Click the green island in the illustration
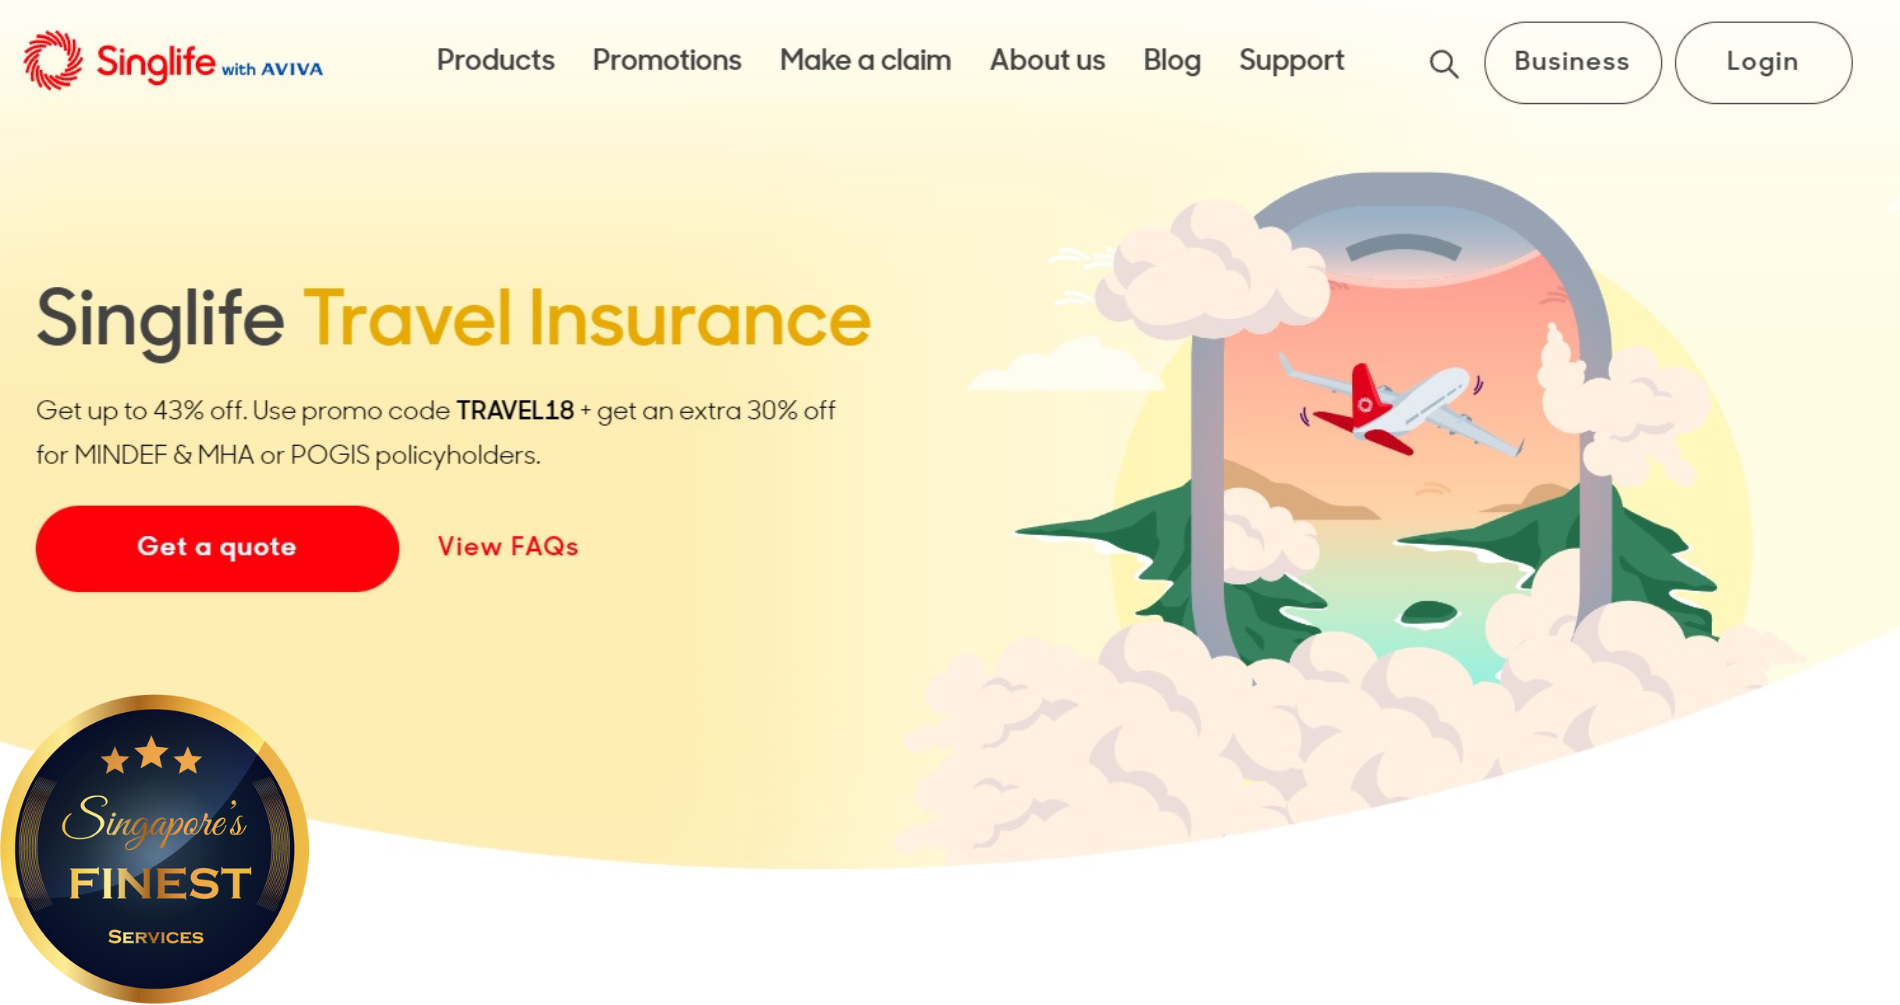The width and height of the screenshot is (1900, 1005). pyautogui.click(x=1428, y=612)
